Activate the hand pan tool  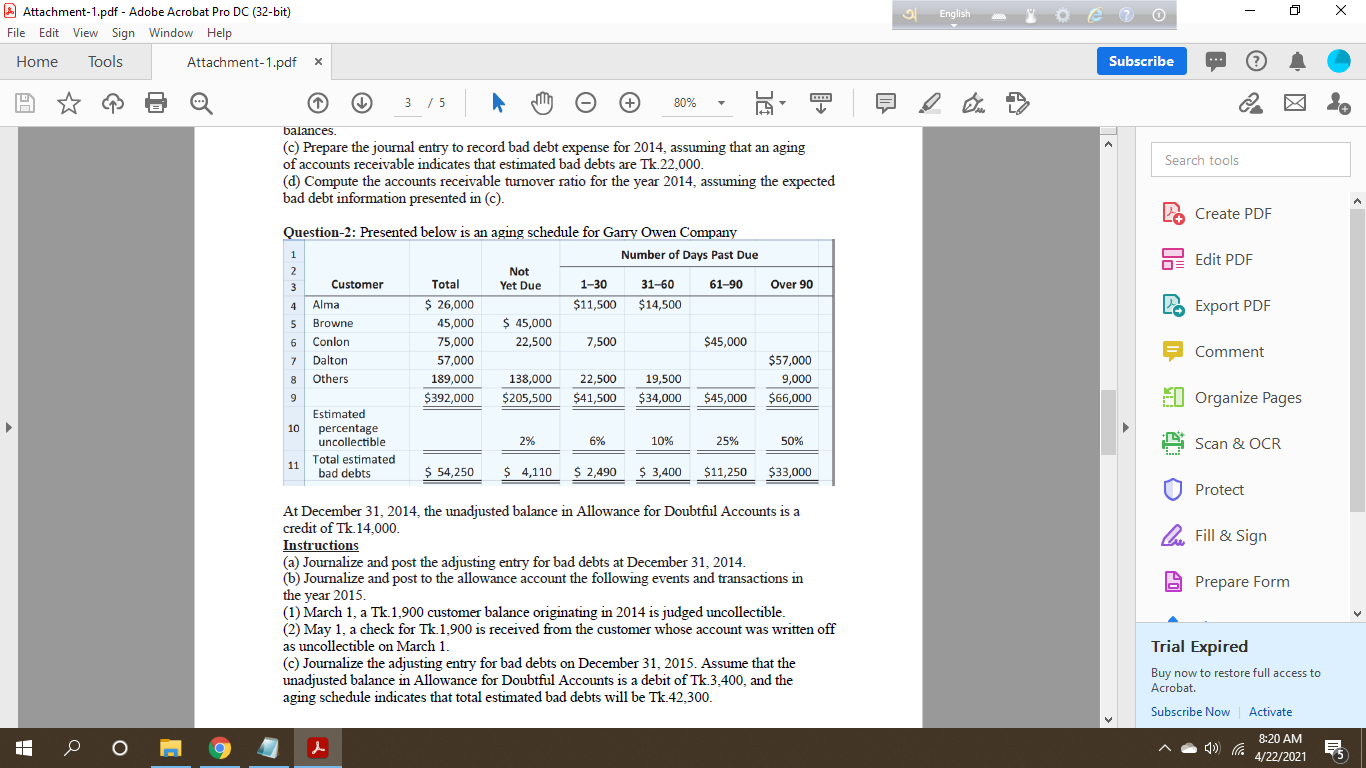tap(542, 103)
